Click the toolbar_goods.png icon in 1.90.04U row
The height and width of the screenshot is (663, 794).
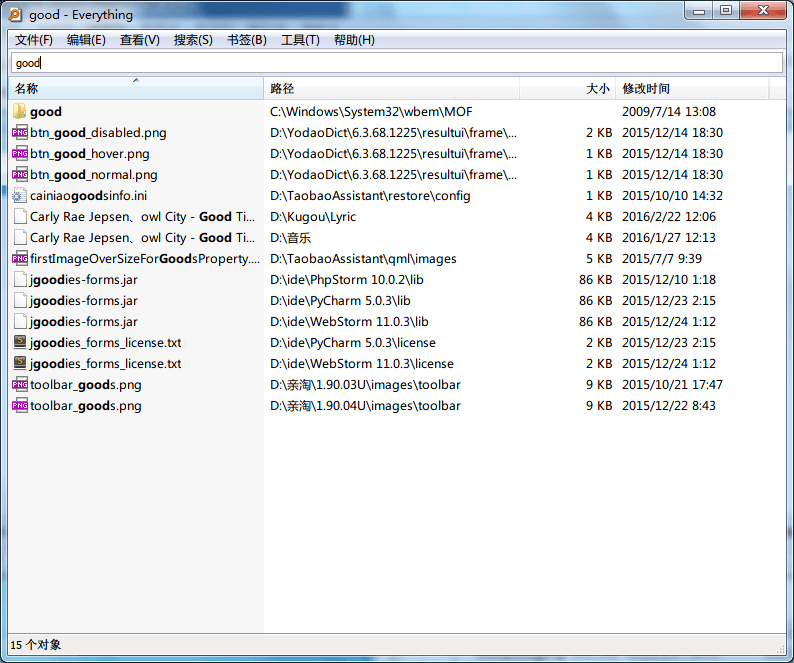point(20,406)
